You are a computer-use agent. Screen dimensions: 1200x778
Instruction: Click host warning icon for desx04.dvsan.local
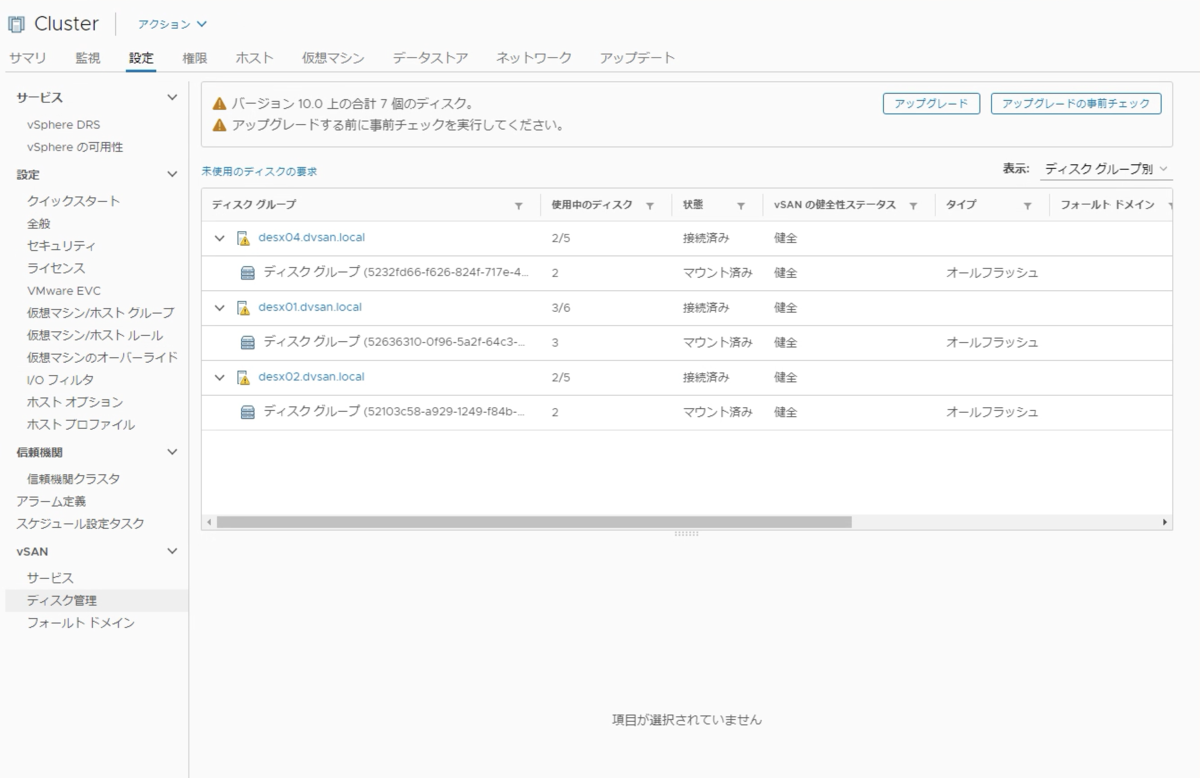click(x=243, y=238)
